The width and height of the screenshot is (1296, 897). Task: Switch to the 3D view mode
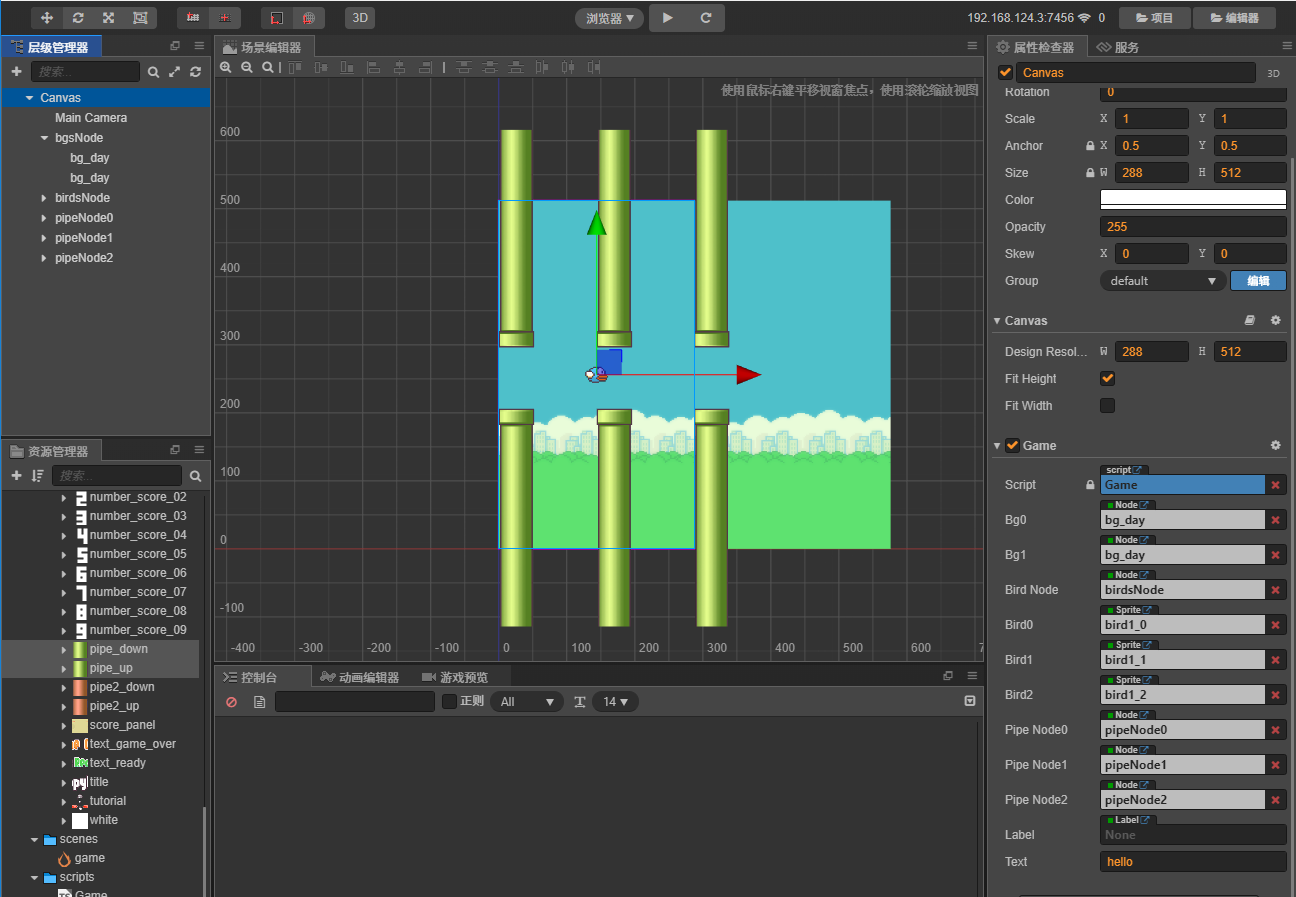360,18
